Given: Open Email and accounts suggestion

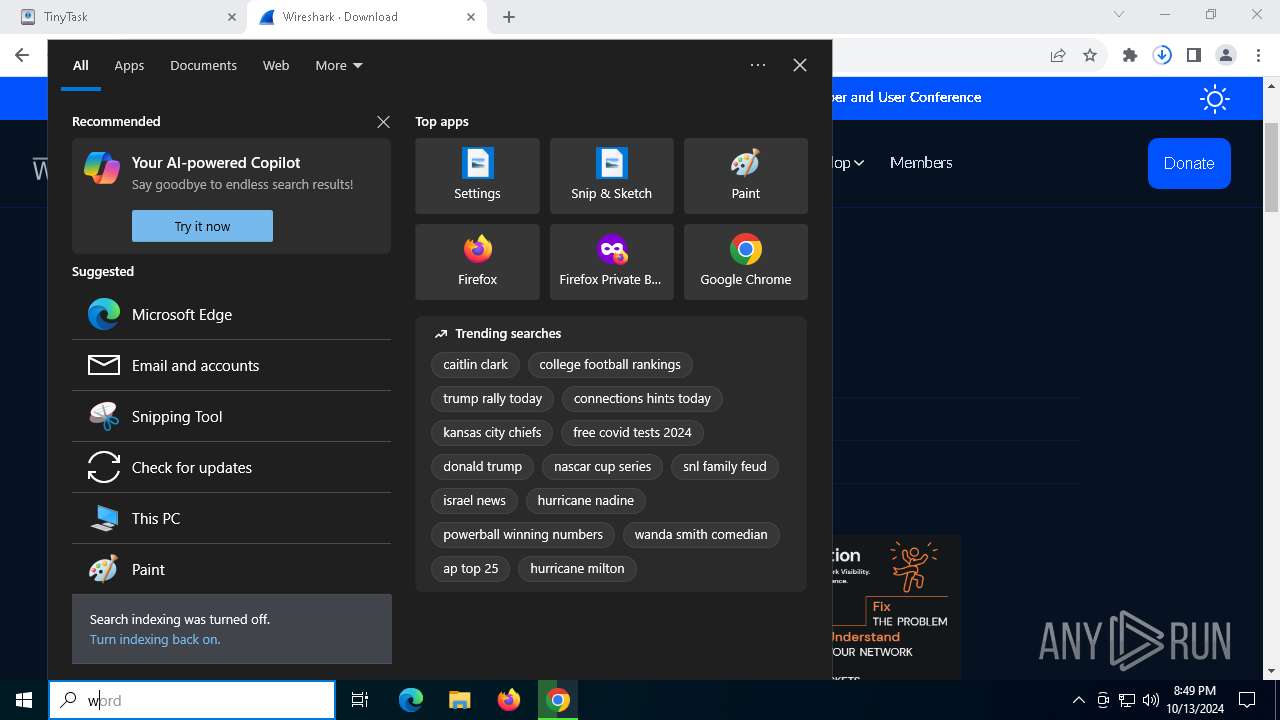Looking at the screenshot, I should click(x=231, y=365).
